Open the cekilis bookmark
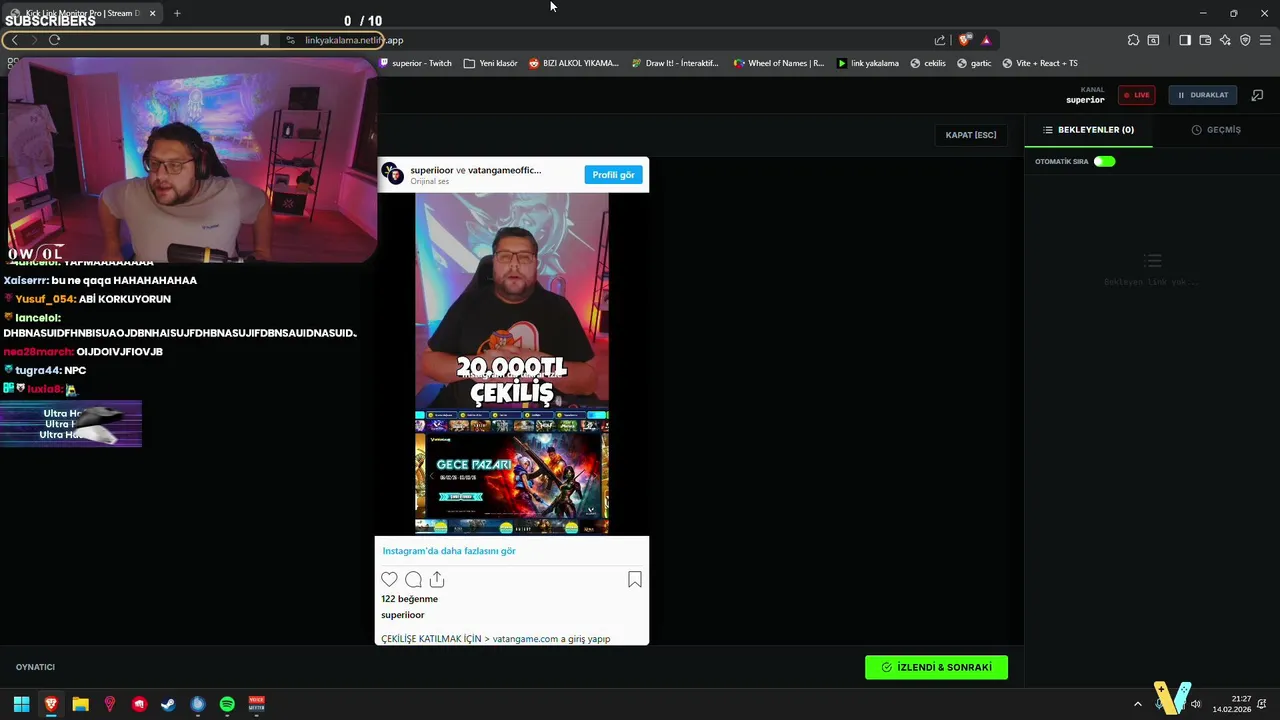The width and height of the screenshot is (1280, 720). click(928, 63)
